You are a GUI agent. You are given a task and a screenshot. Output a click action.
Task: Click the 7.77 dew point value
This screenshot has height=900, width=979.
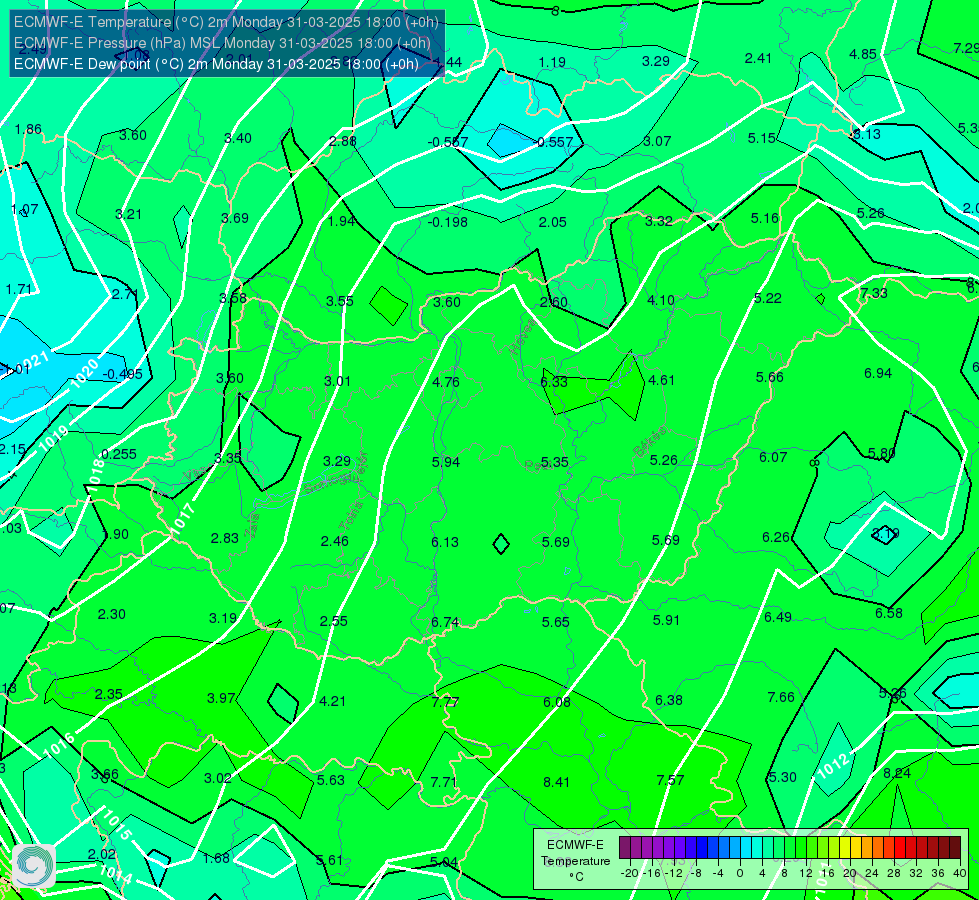coord(445,702)
